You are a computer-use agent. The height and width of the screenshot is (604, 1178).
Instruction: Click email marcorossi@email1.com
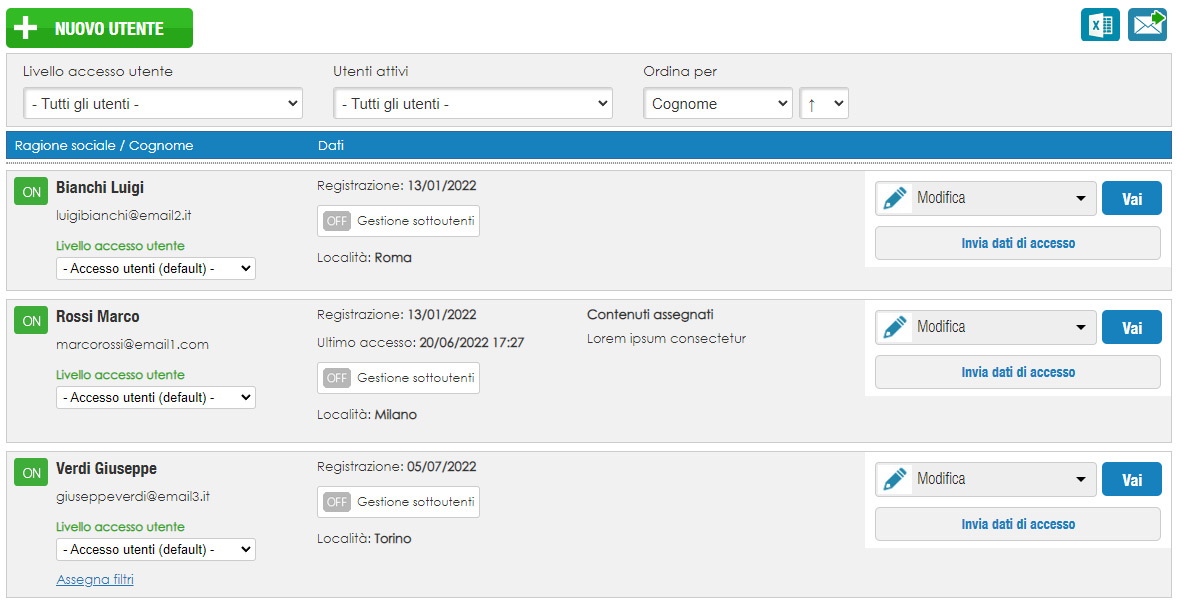point(132,345)
